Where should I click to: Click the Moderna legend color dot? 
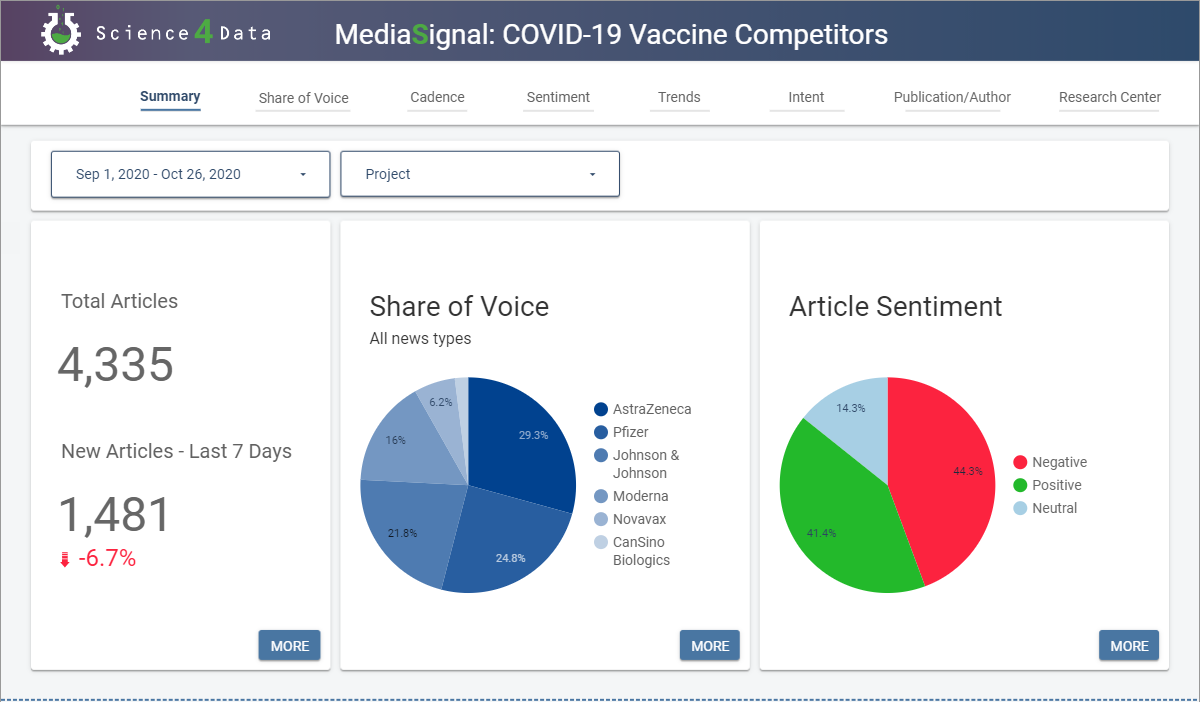601,496
